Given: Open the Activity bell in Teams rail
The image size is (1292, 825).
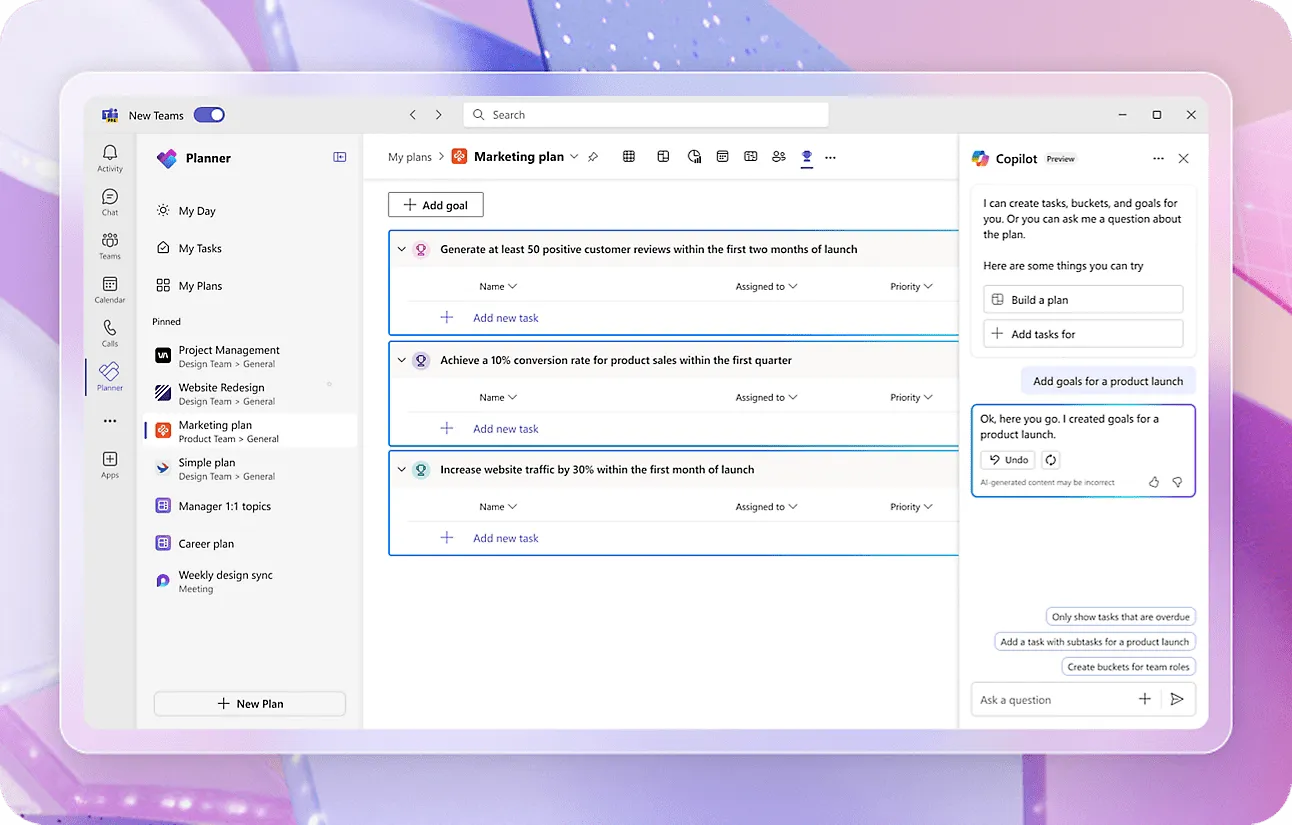Looking at the screenshot, I should tap(110, 158).
